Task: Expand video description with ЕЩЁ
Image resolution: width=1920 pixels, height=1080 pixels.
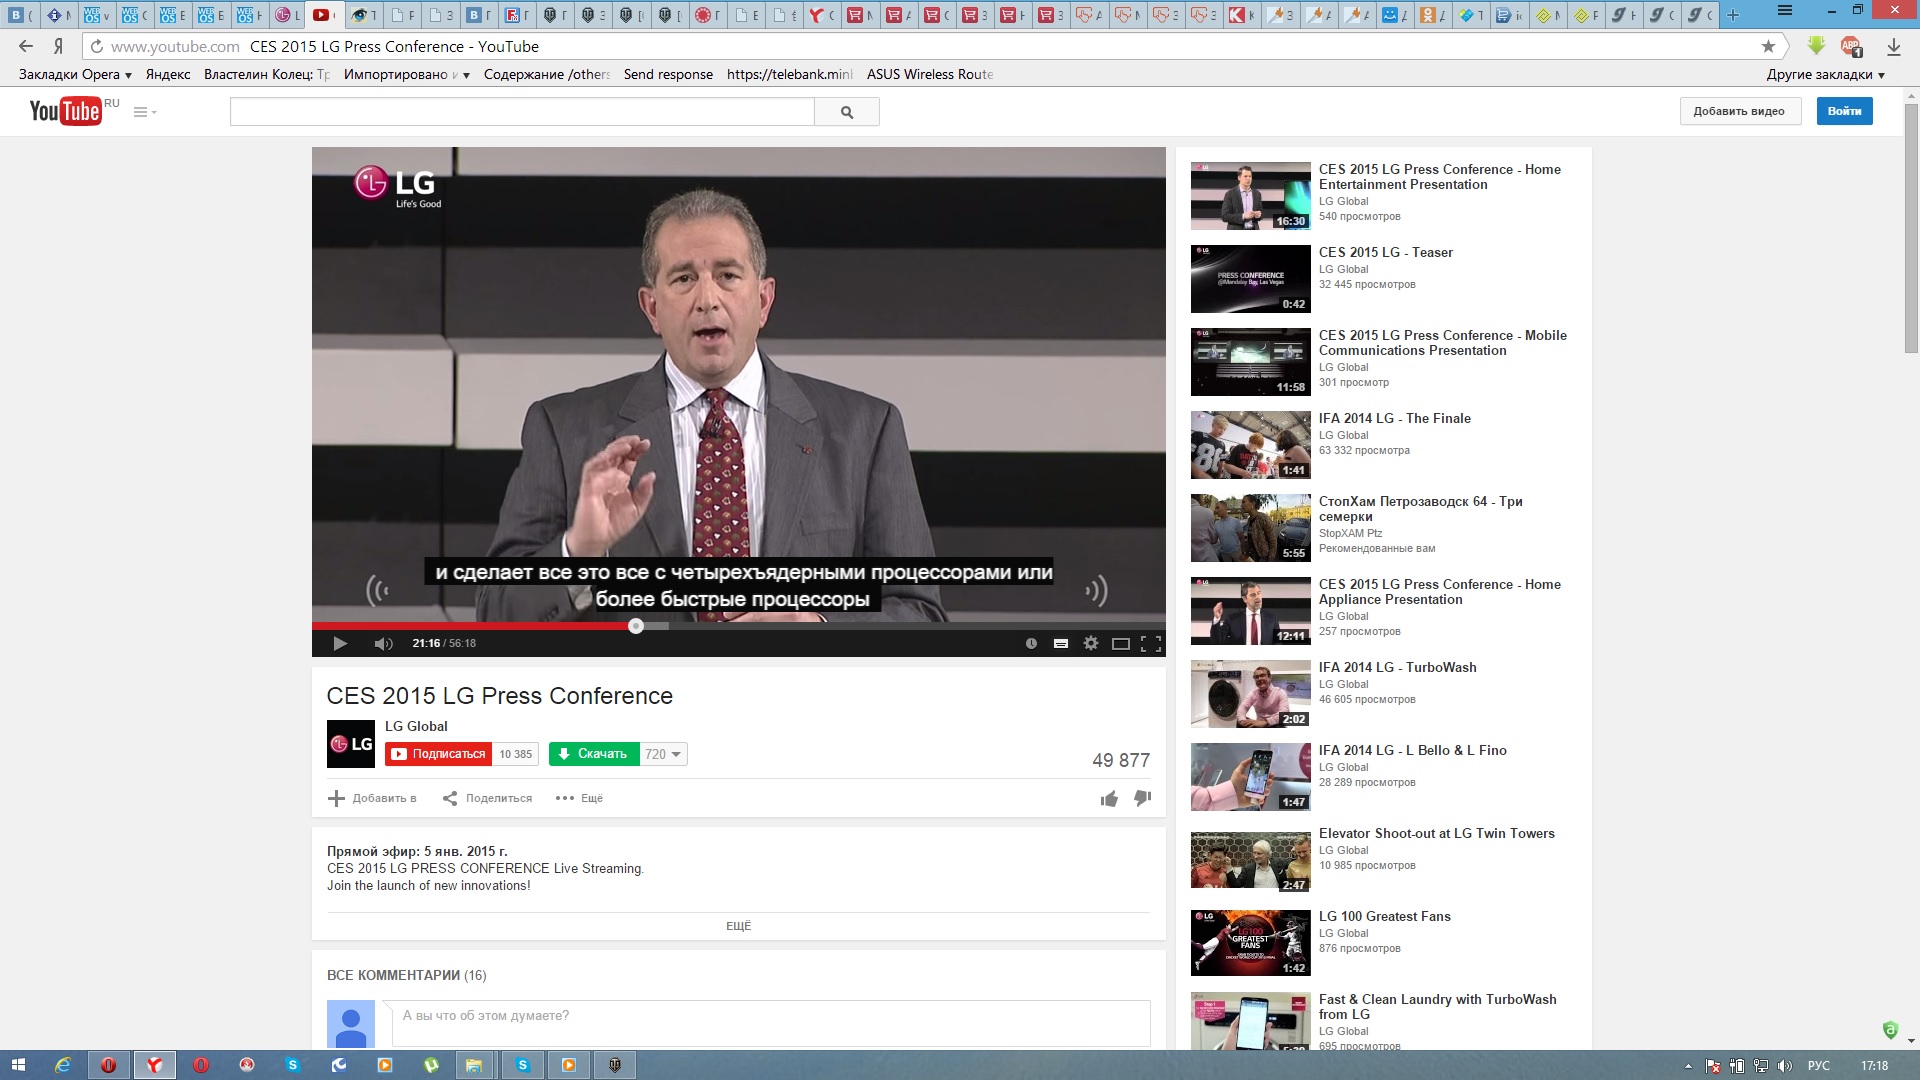Action: (738, 926)
